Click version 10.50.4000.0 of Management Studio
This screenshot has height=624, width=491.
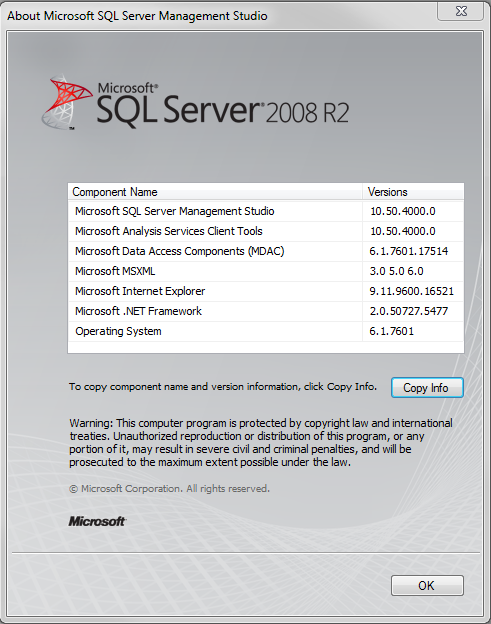[x=403, y=211]
